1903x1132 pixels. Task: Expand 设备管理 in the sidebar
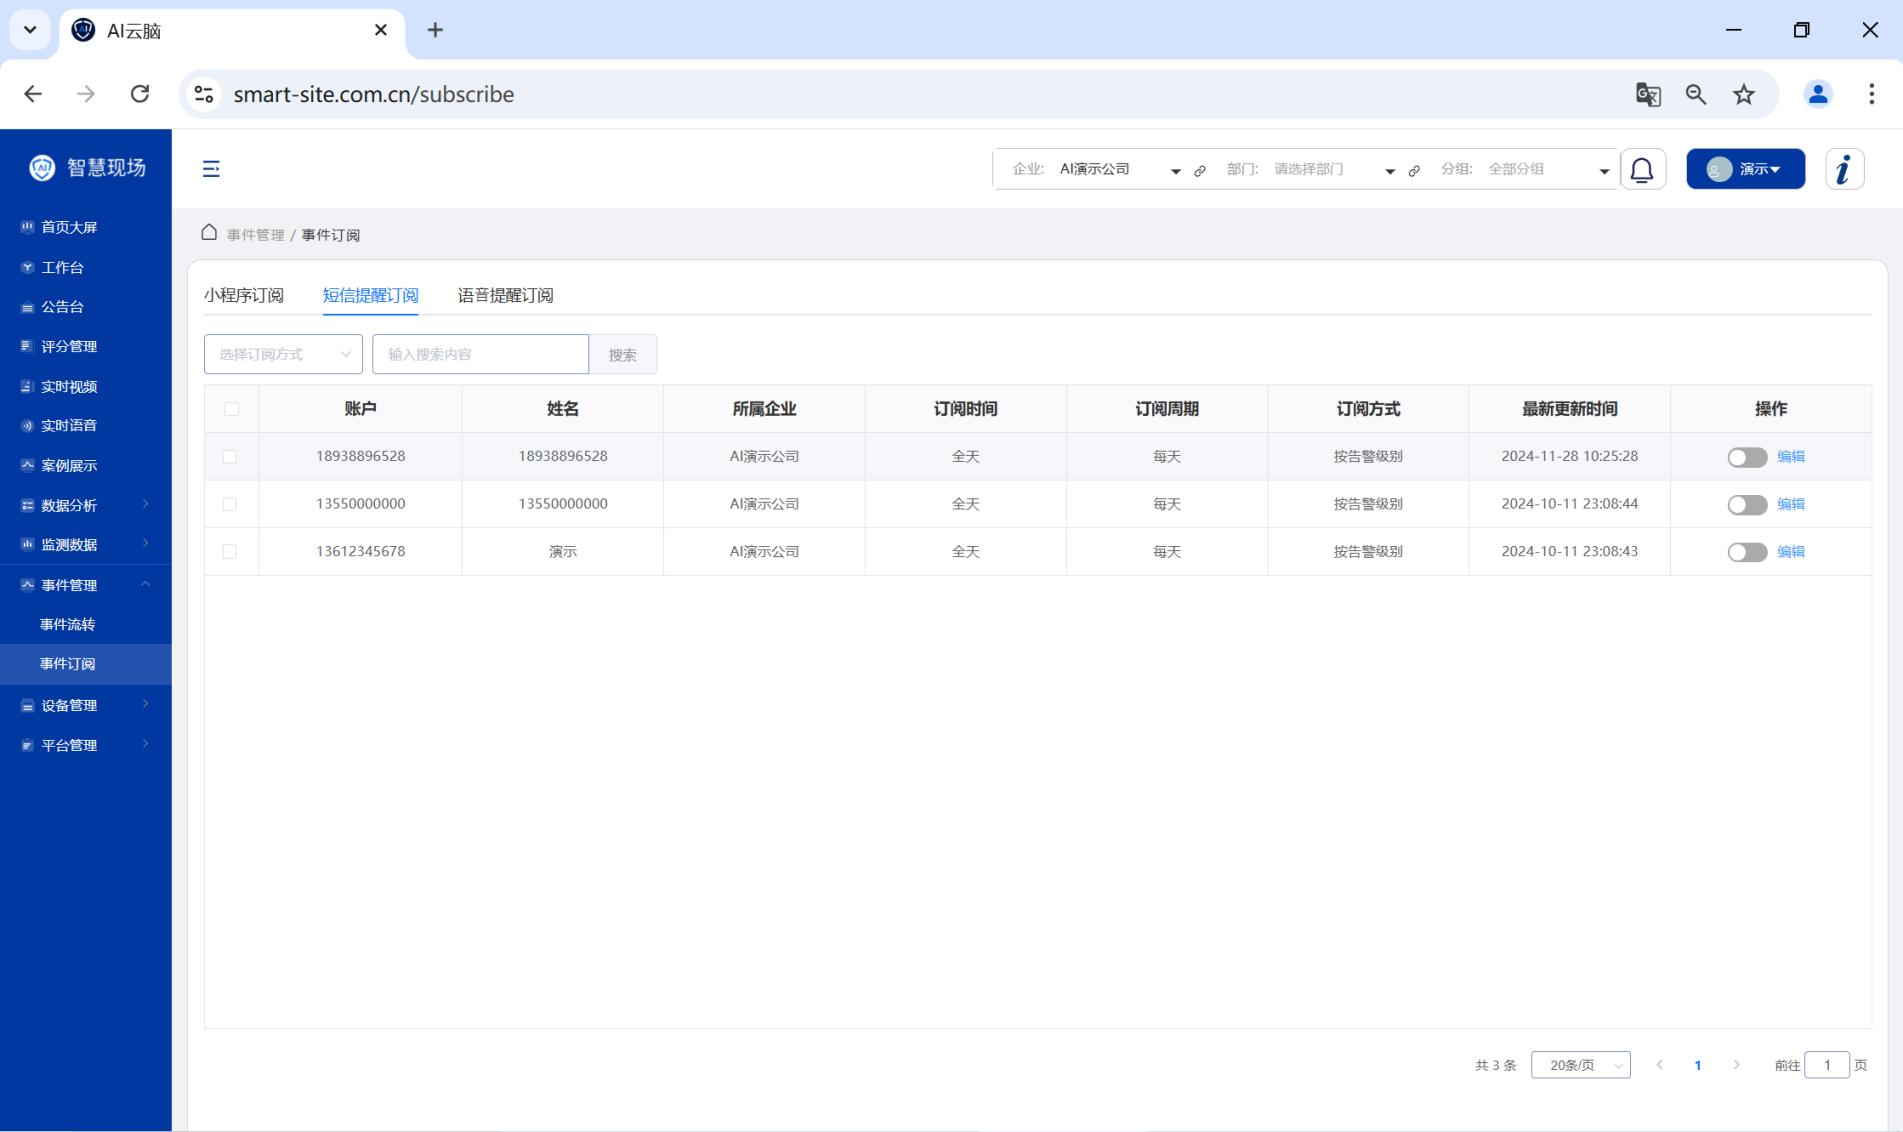pyautogui.click(x=85, y=705)
